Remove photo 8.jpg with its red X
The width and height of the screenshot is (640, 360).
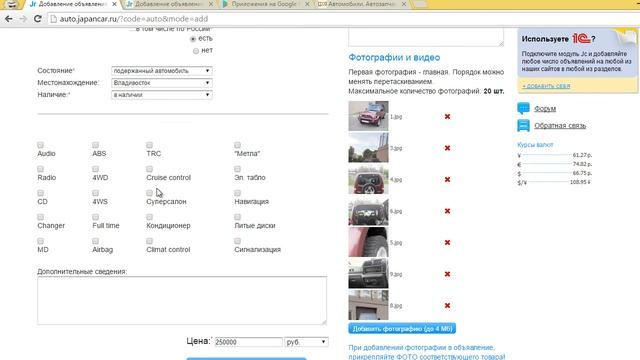[447, 305]
